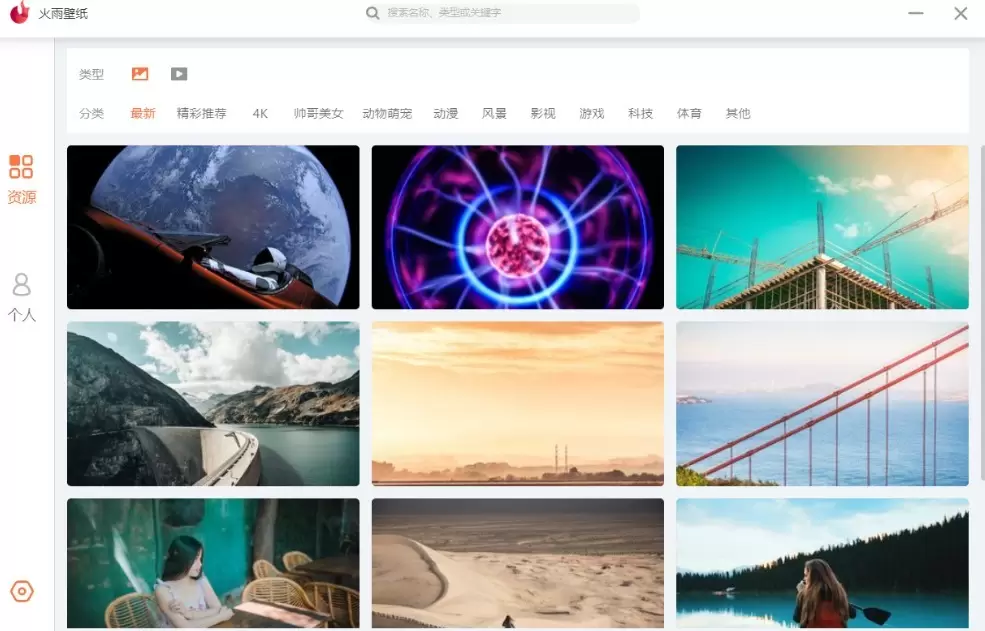
Task: Open the 个人 personal section
Action: [x=21, y=297]
